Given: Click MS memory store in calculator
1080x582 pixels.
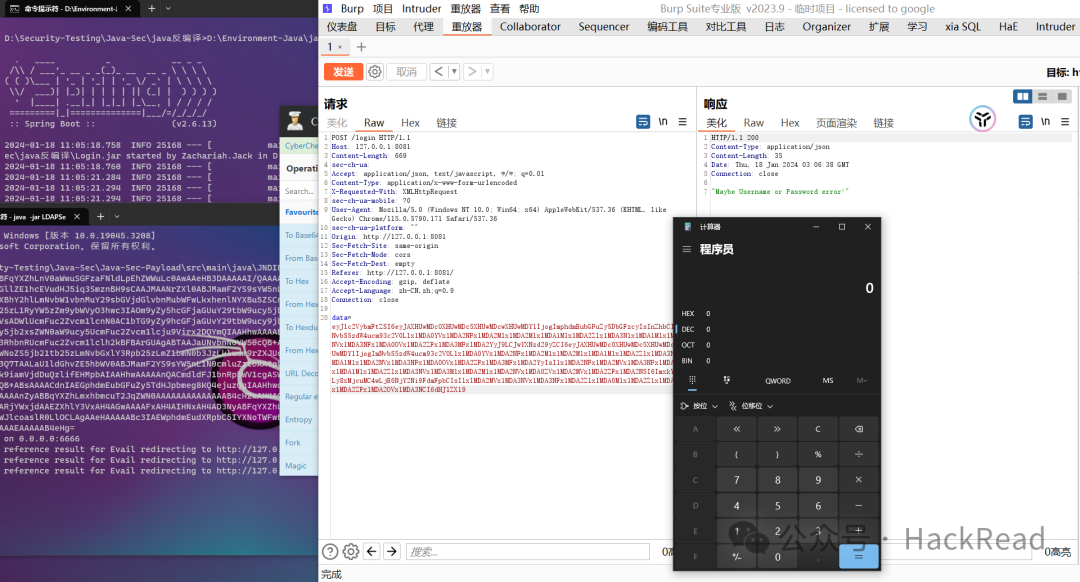Looking at the screenshot, I should click(x=827, y=381).
